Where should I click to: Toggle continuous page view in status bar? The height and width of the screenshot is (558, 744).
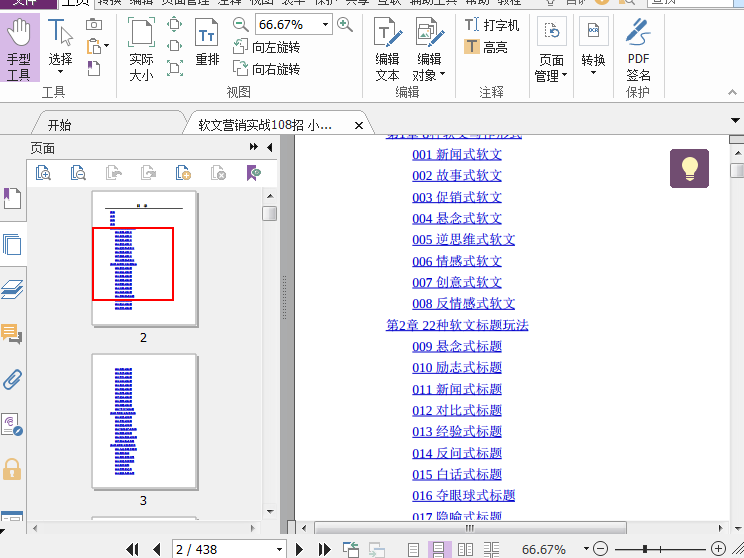pyautogui.click(x=438, y=549)
